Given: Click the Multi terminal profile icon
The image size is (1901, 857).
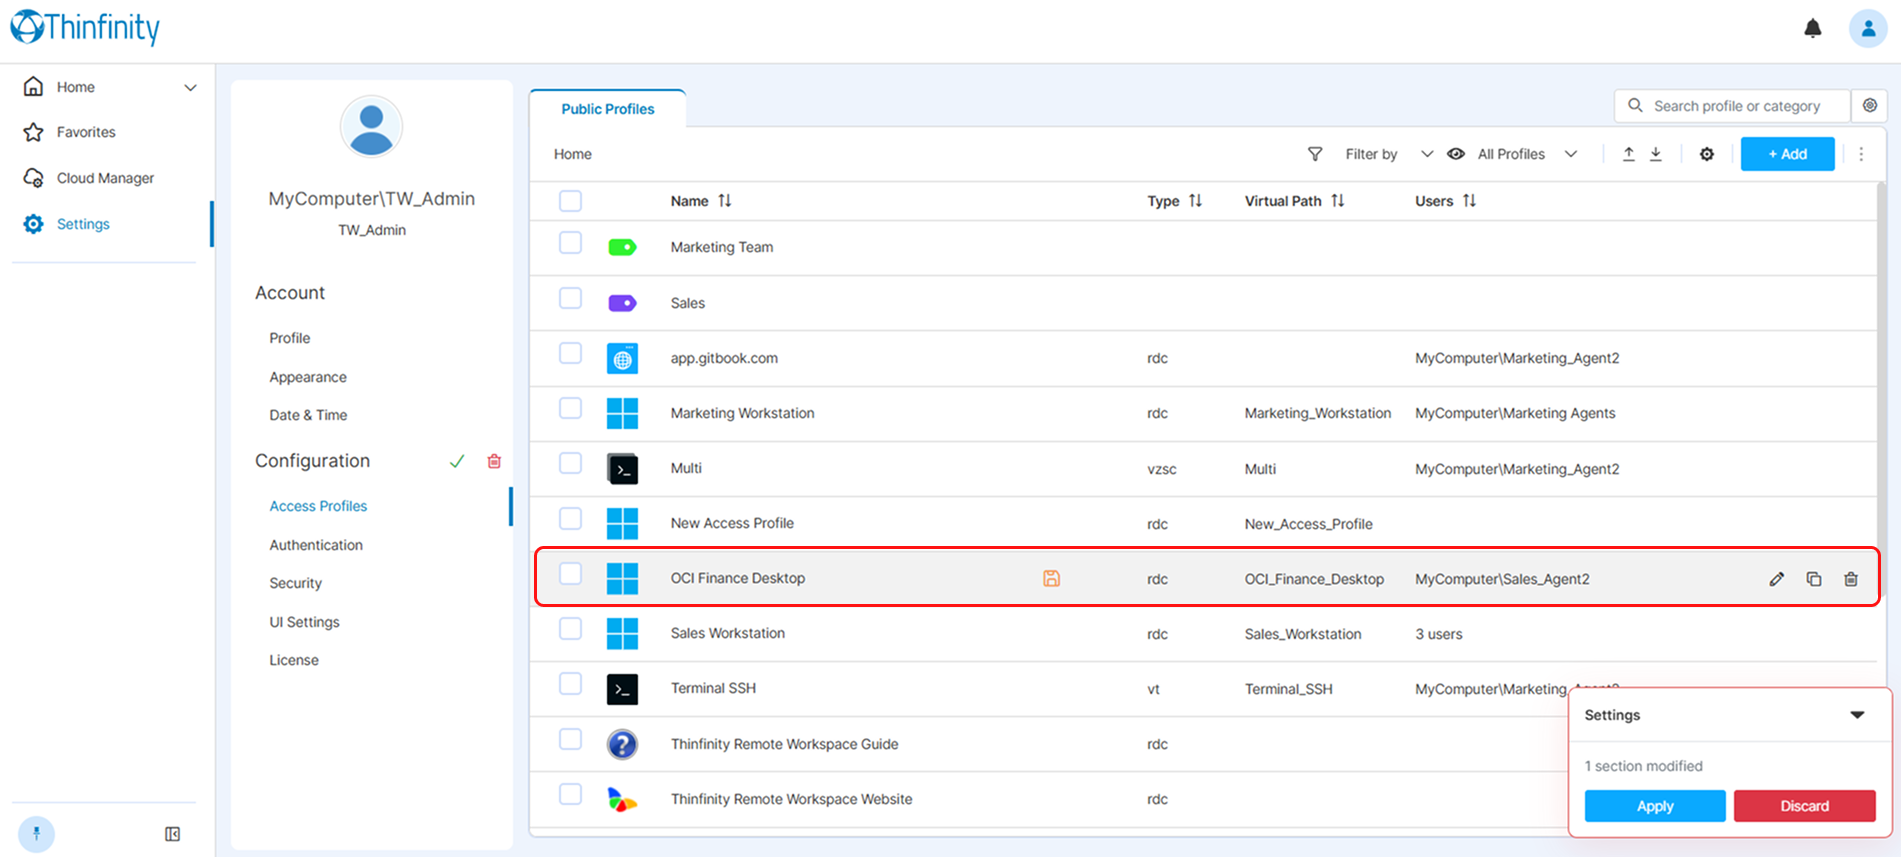Looking at the screenshot, I should point(622,468).
